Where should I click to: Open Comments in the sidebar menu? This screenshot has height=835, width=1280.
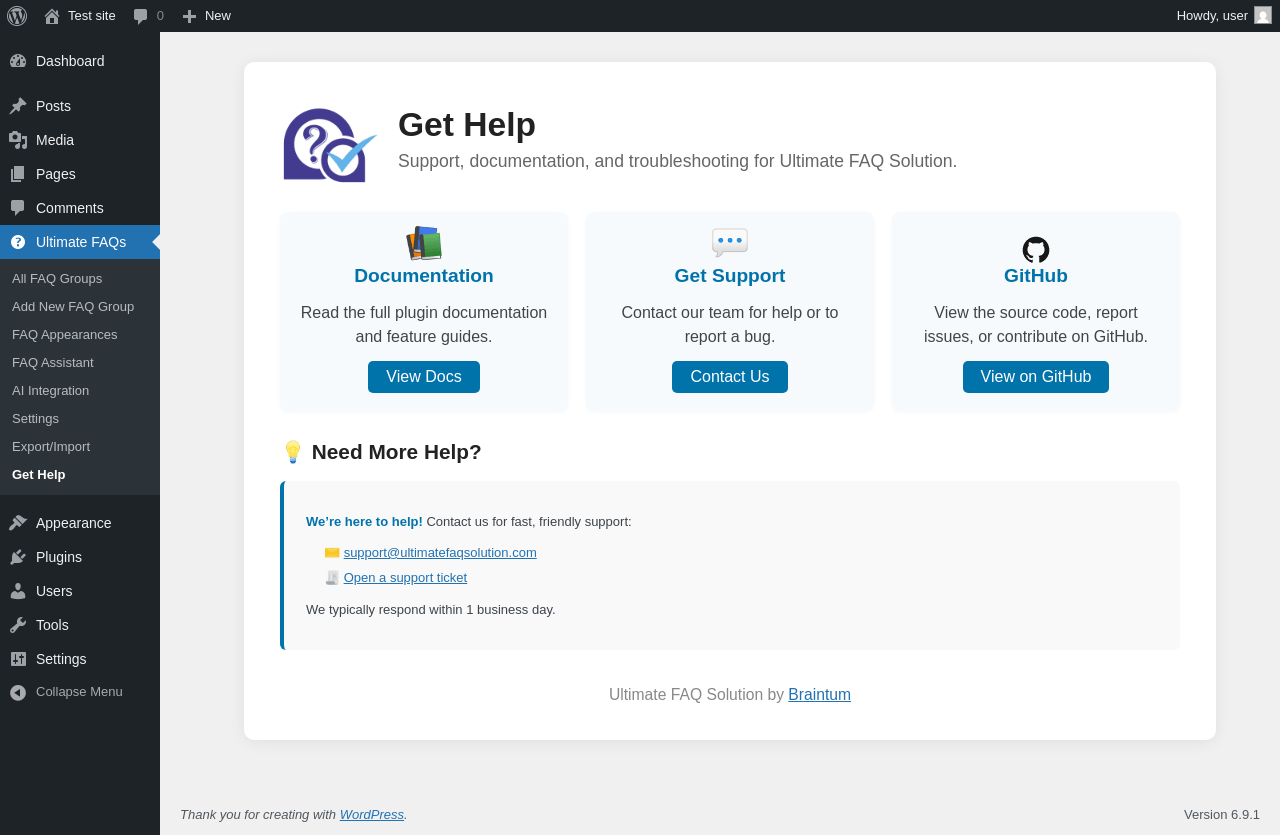(80, 208)
